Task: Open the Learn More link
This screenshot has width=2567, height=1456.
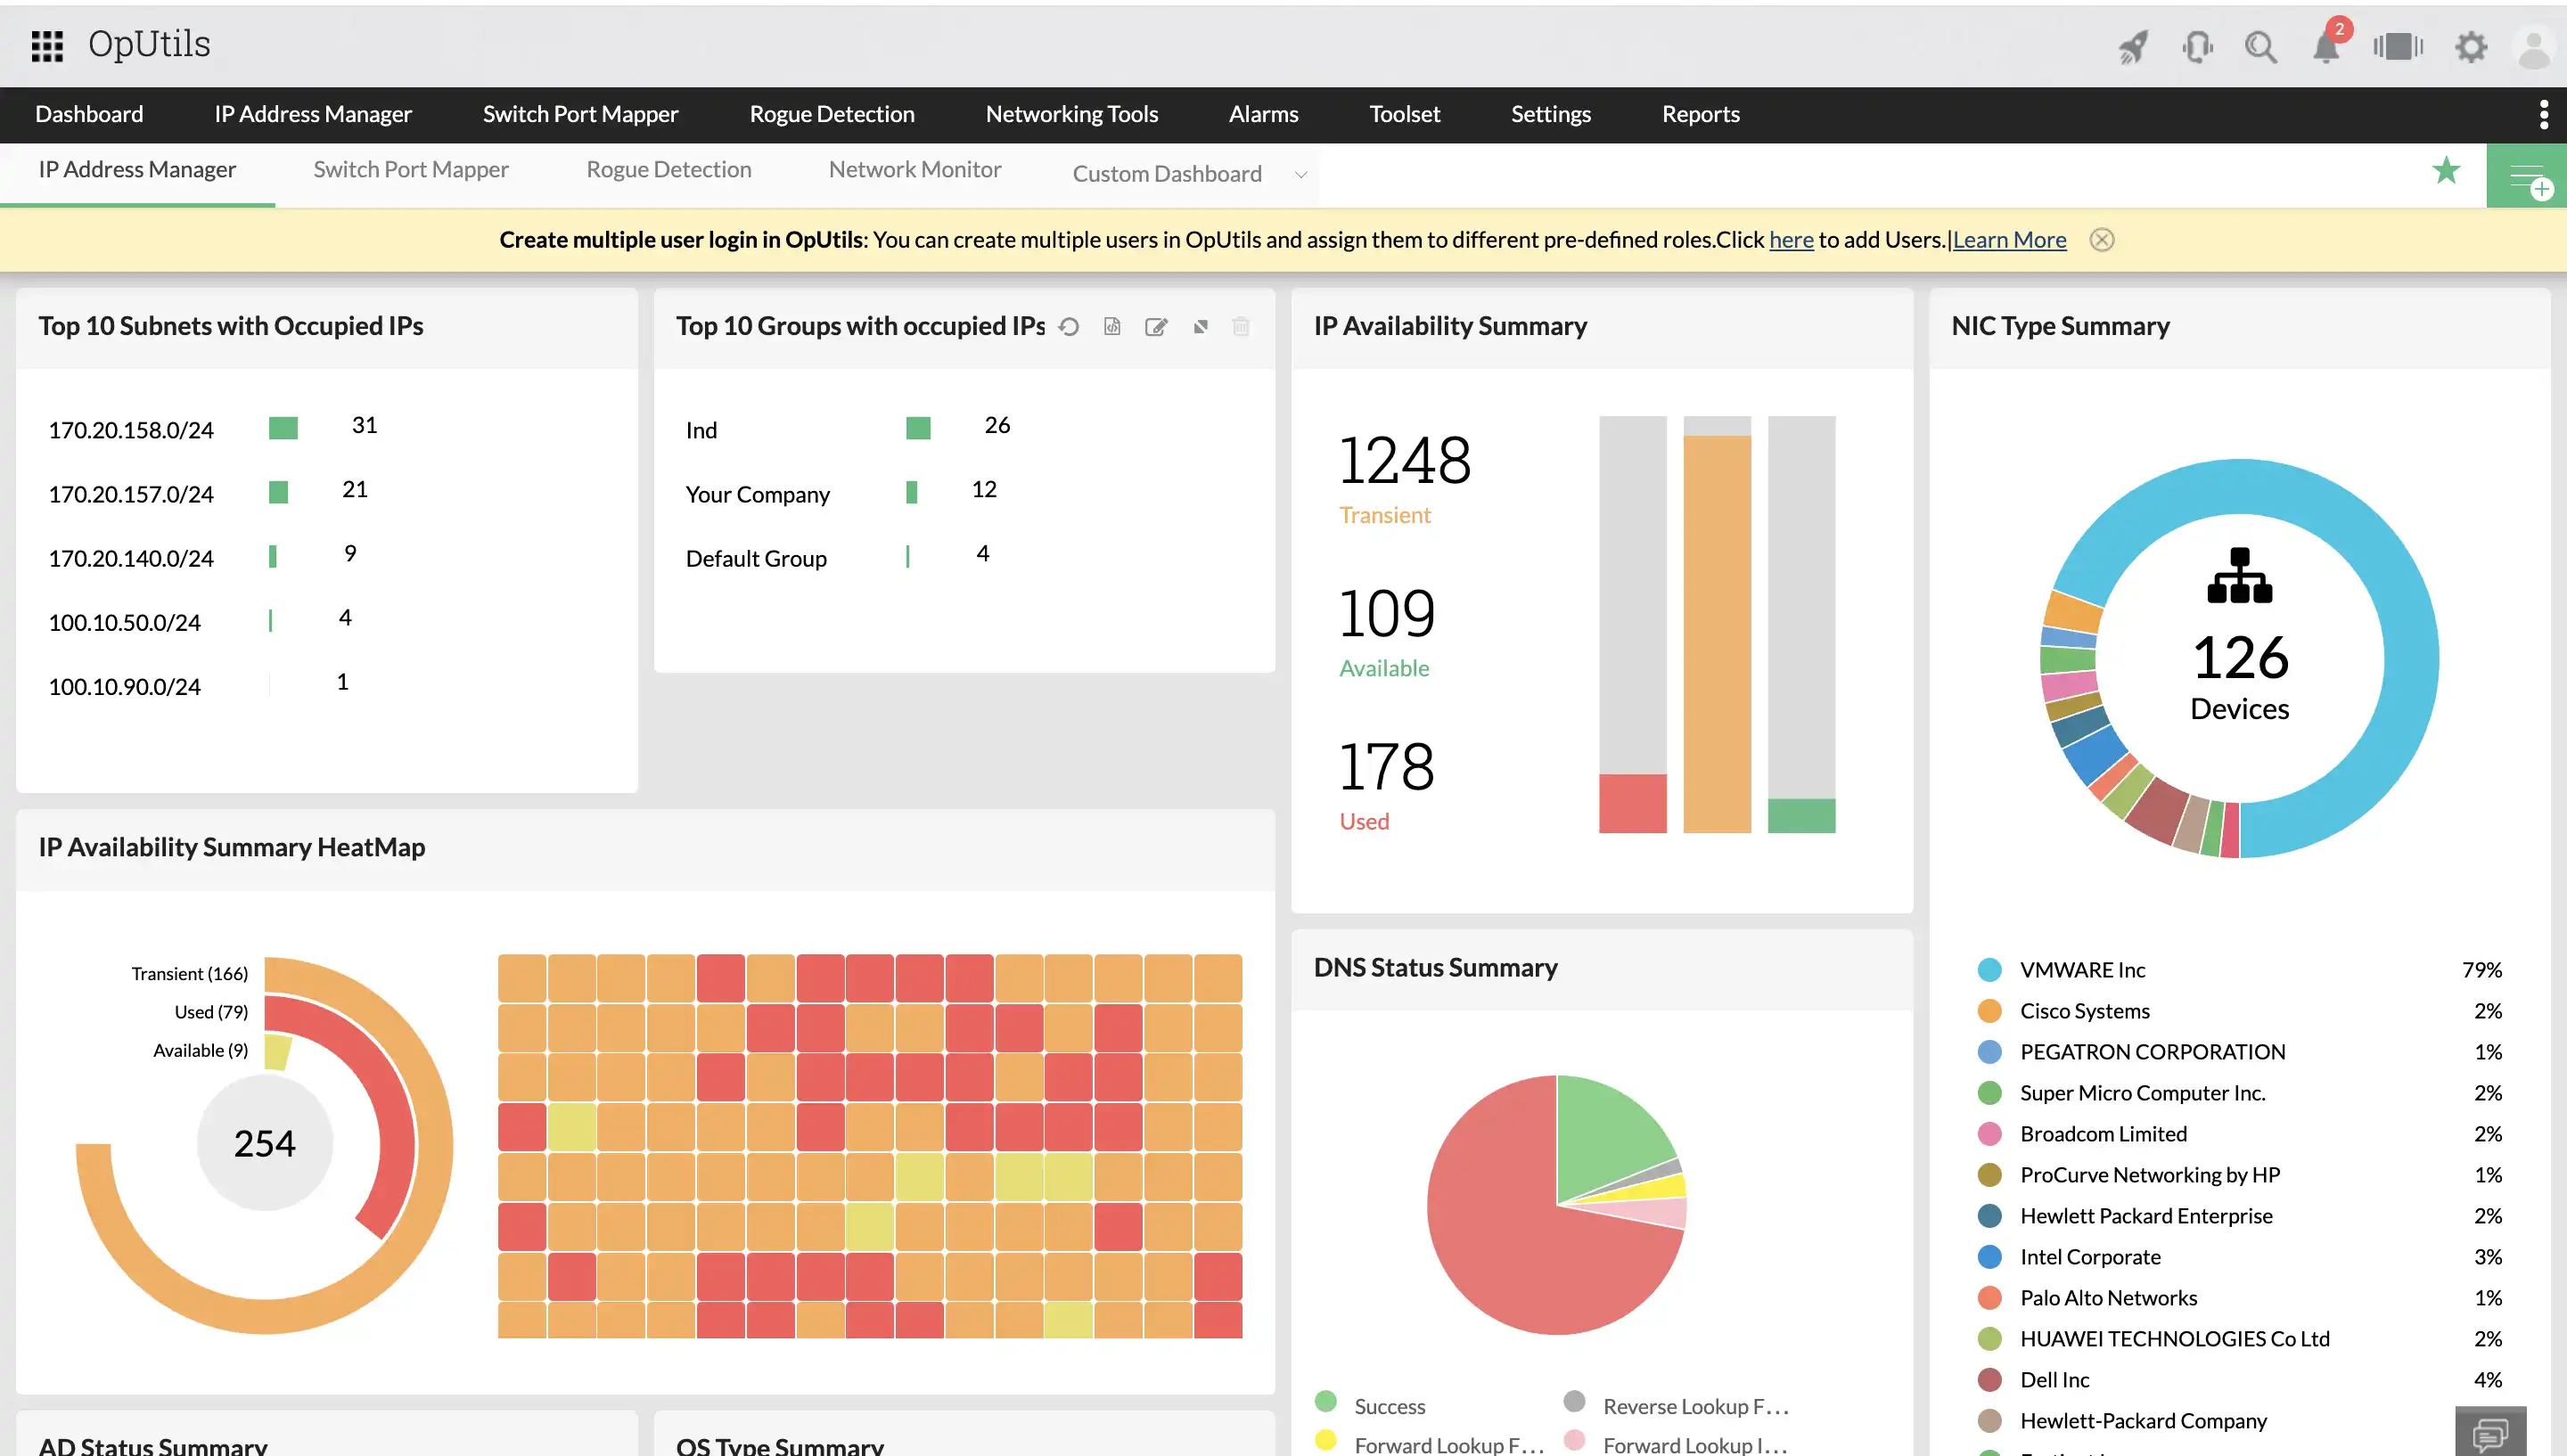Action: click(x=2009, y=239)
